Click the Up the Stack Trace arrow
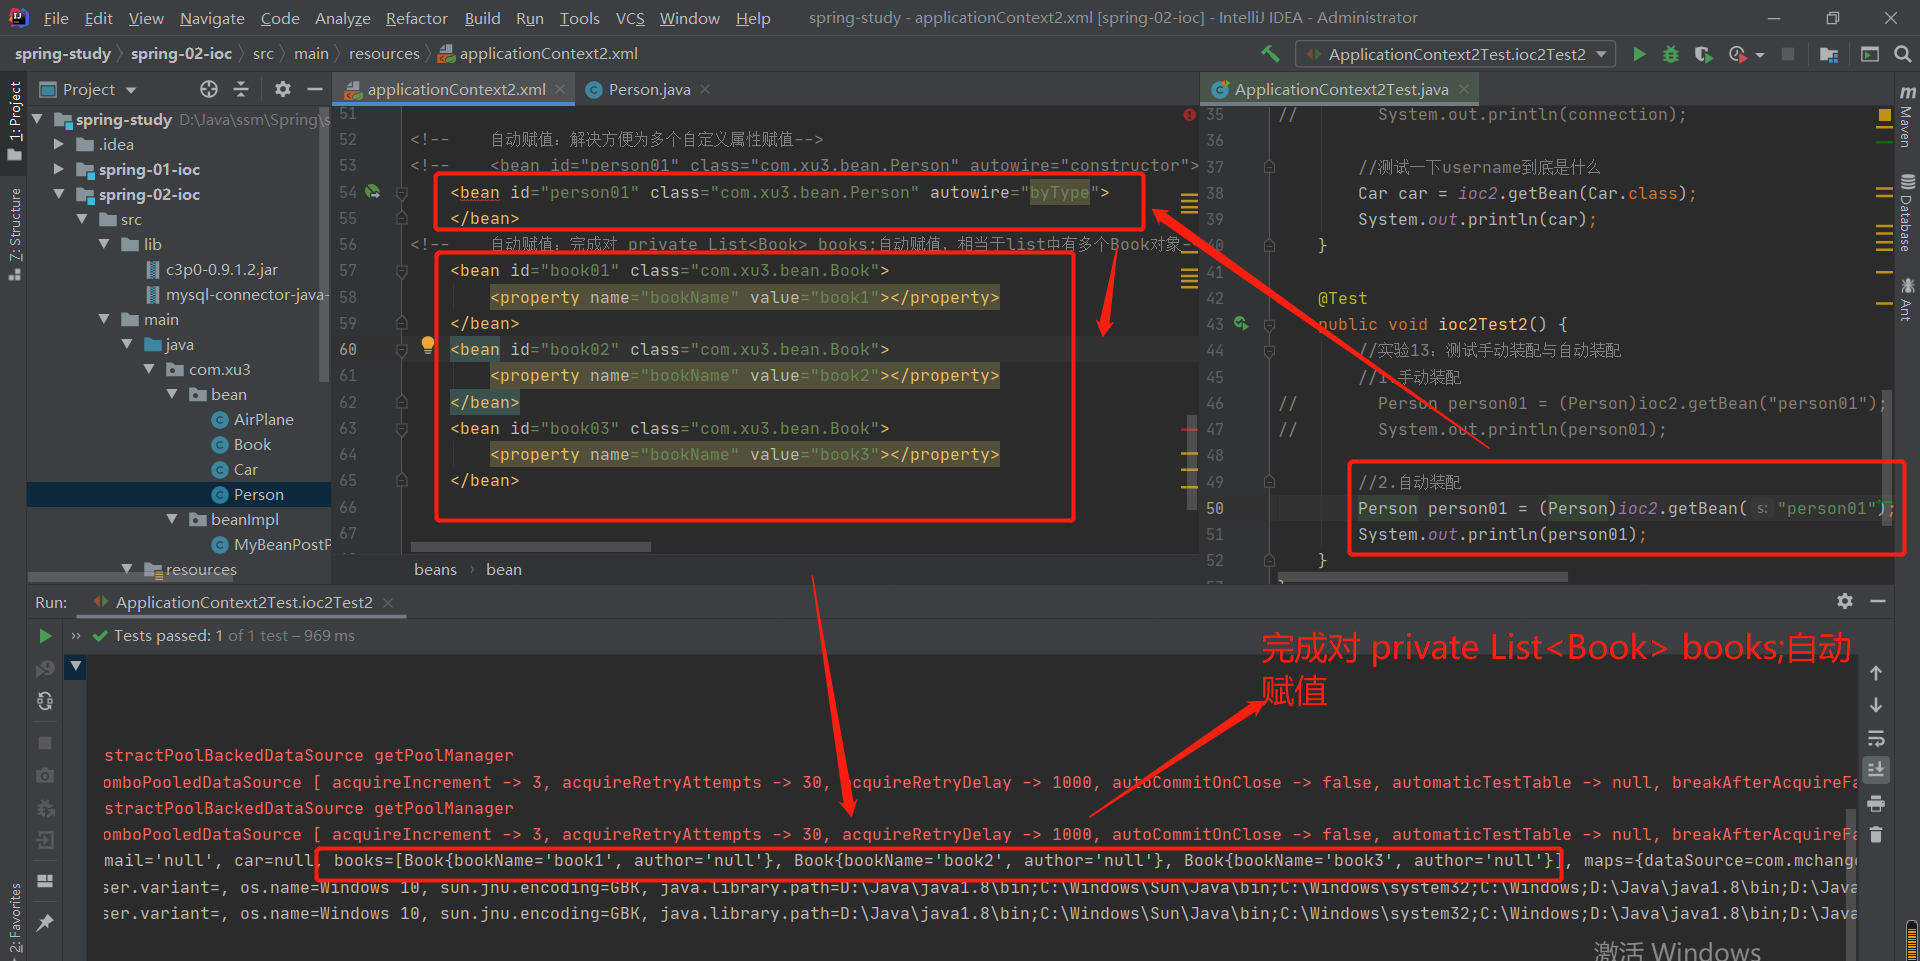This screenshot has width=1920, height=961. (1876, 673)
